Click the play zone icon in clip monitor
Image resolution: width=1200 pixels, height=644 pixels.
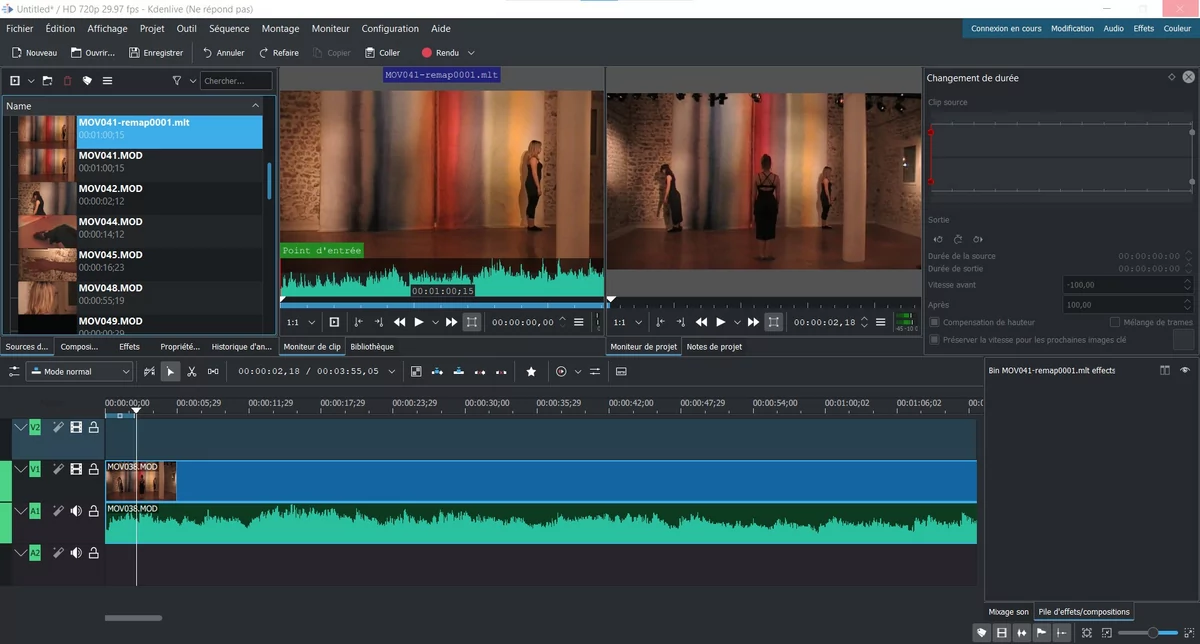click(334, 322)
